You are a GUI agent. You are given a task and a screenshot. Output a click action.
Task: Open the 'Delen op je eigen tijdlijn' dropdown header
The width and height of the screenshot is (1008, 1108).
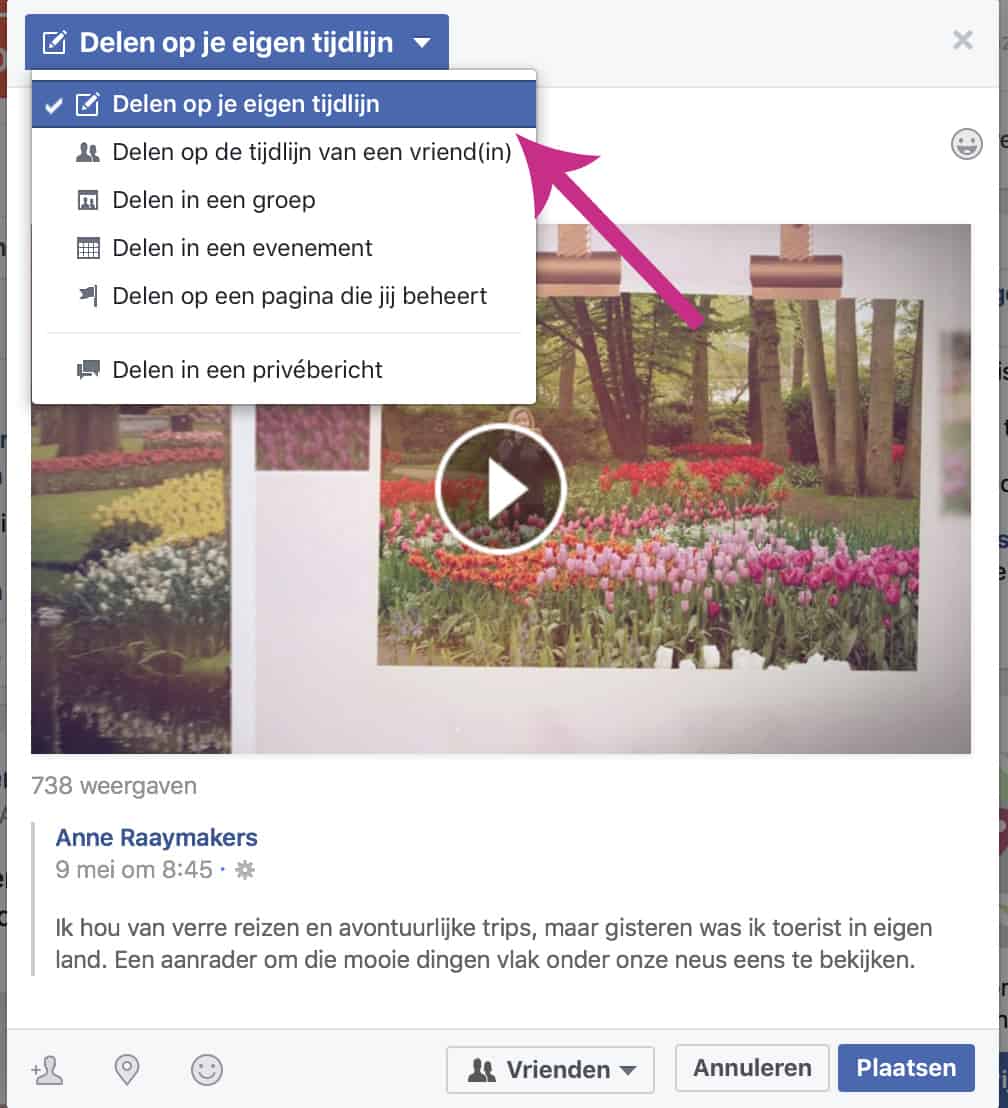coord(237,42)
